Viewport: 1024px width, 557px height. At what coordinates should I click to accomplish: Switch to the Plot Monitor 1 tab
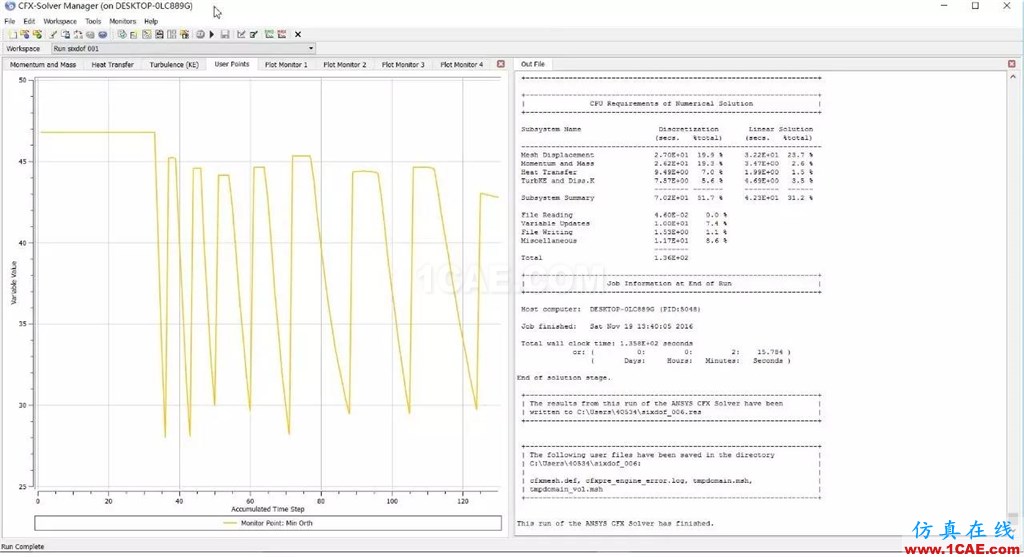point(286,65)
